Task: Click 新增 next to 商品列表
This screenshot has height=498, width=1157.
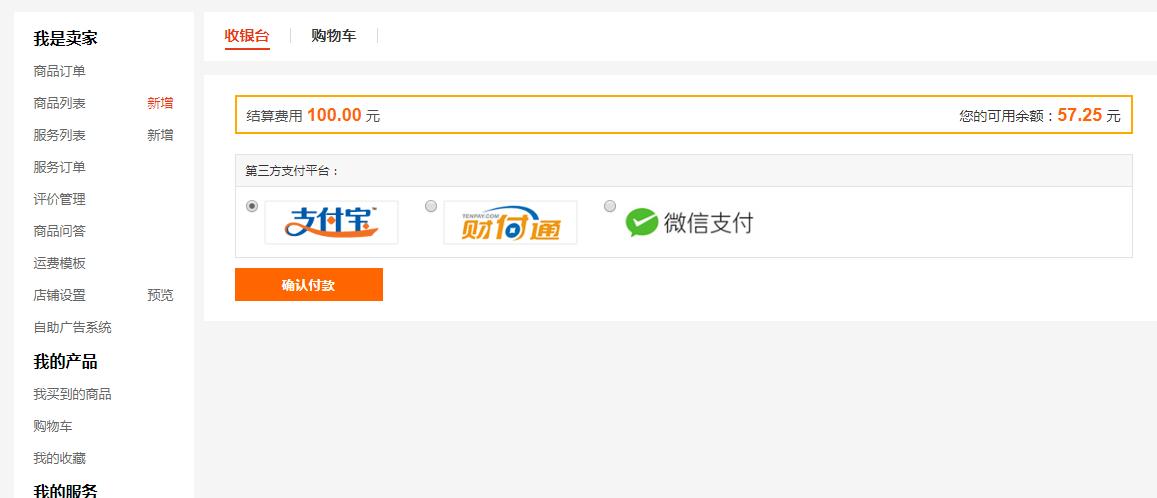Action: (160, 103)
